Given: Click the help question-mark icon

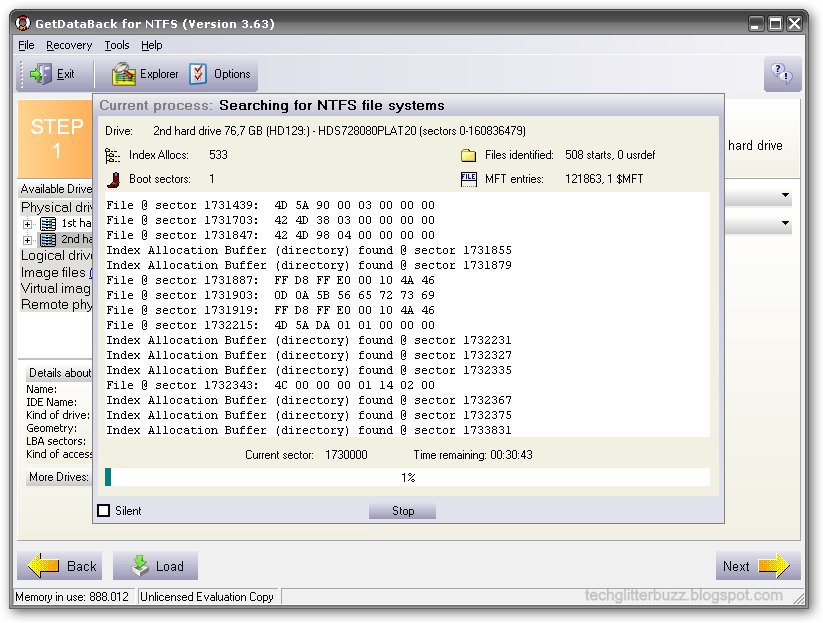Looking at the screenshot, I should coord(781,73).
